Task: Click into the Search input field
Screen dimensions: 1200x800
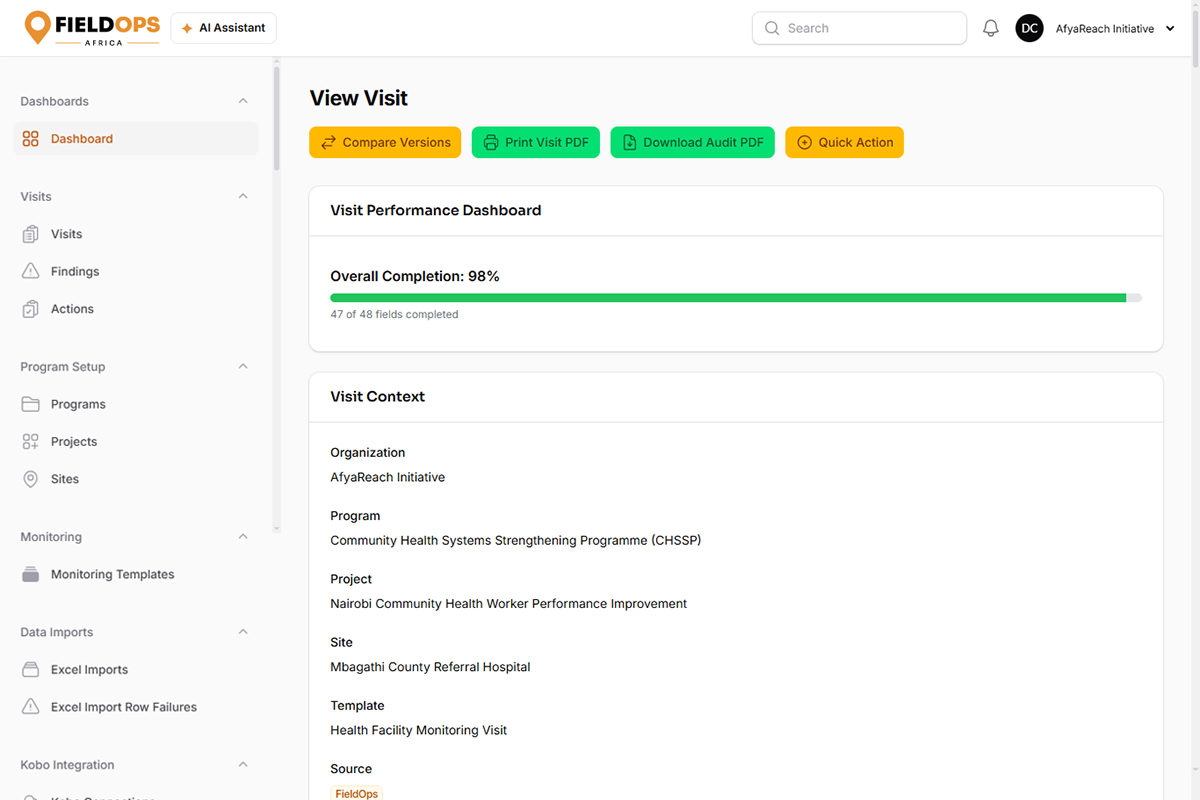Action: click(x=859, y=28)
